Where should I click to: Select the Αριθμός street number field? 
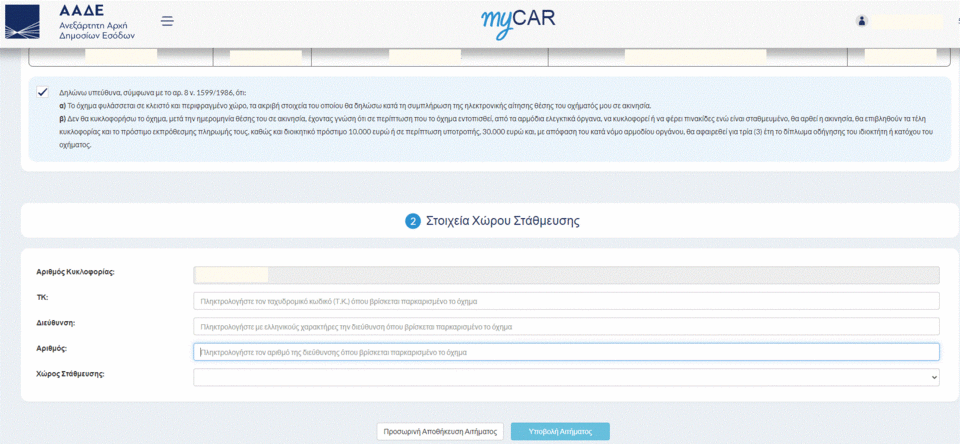(x=566, y=352)
